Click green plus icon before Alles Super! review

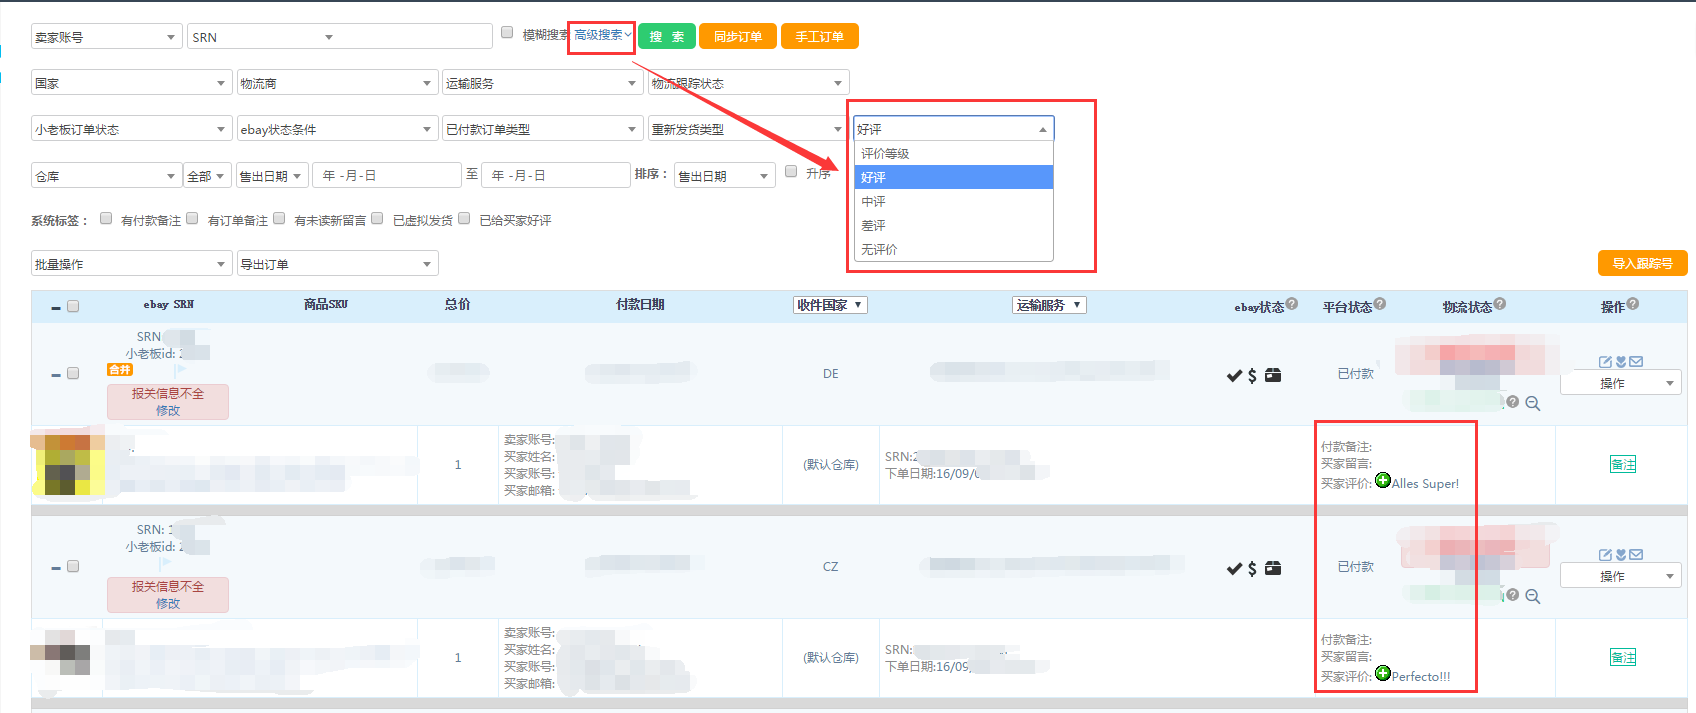tap(1383, 480)
